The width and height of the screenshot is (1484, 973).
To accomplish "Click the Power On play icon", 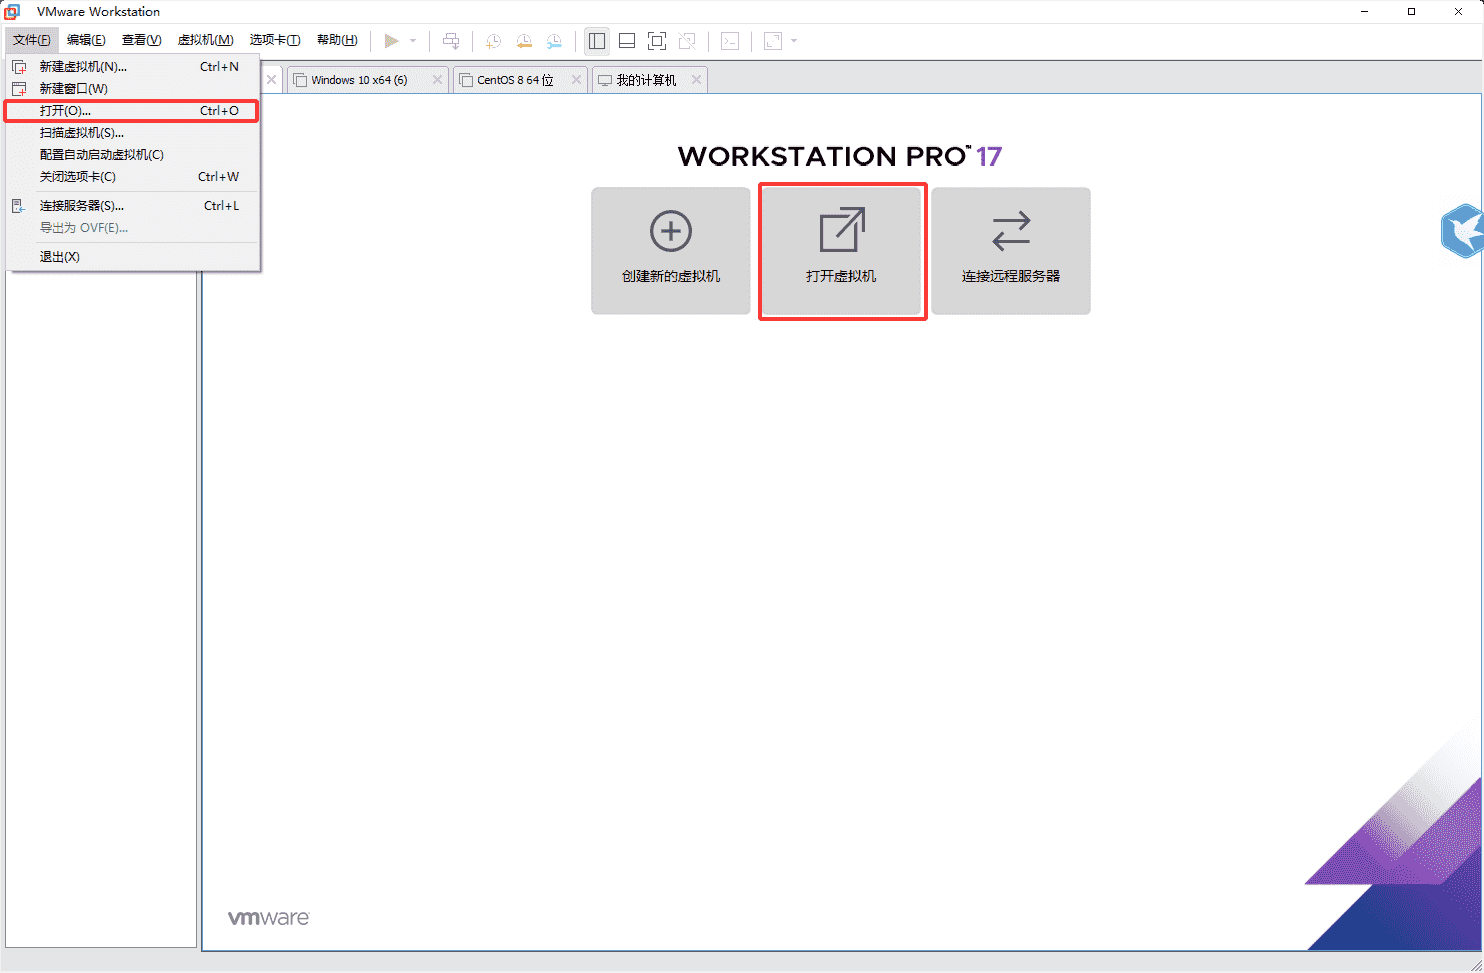I will [x=391, y=41].
